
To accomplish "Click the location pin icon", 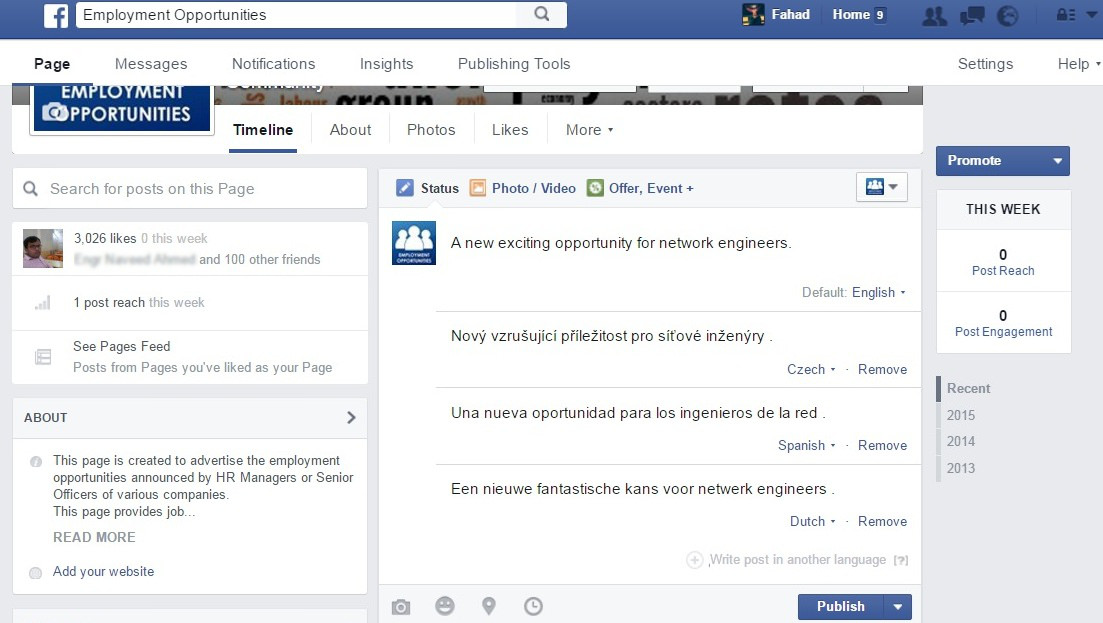I will click(x=489, y=606).
